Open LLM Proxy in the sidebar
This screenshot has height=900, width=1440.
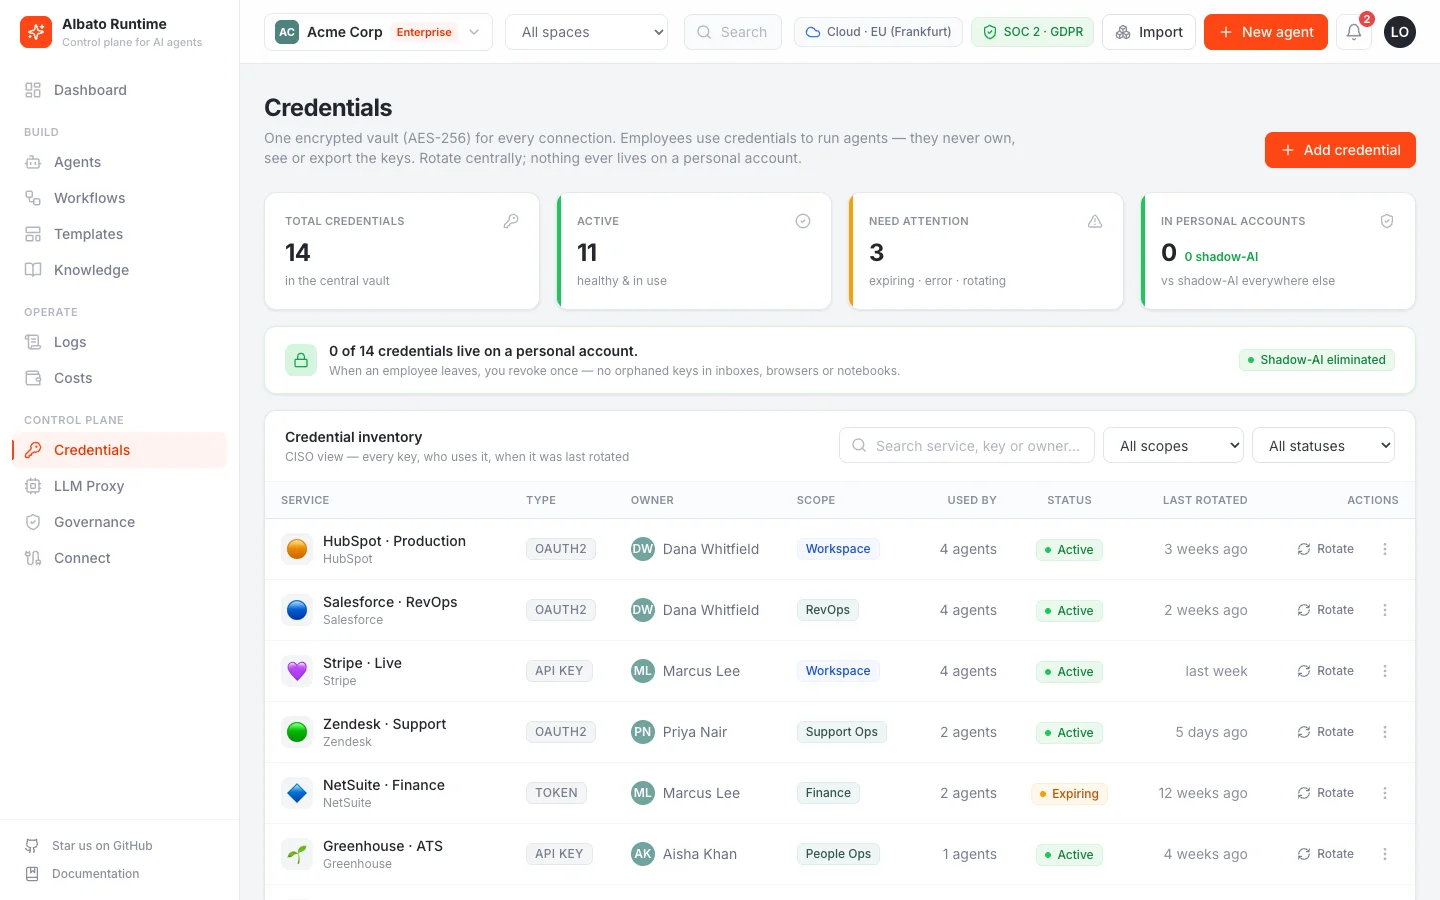(120, 486)
